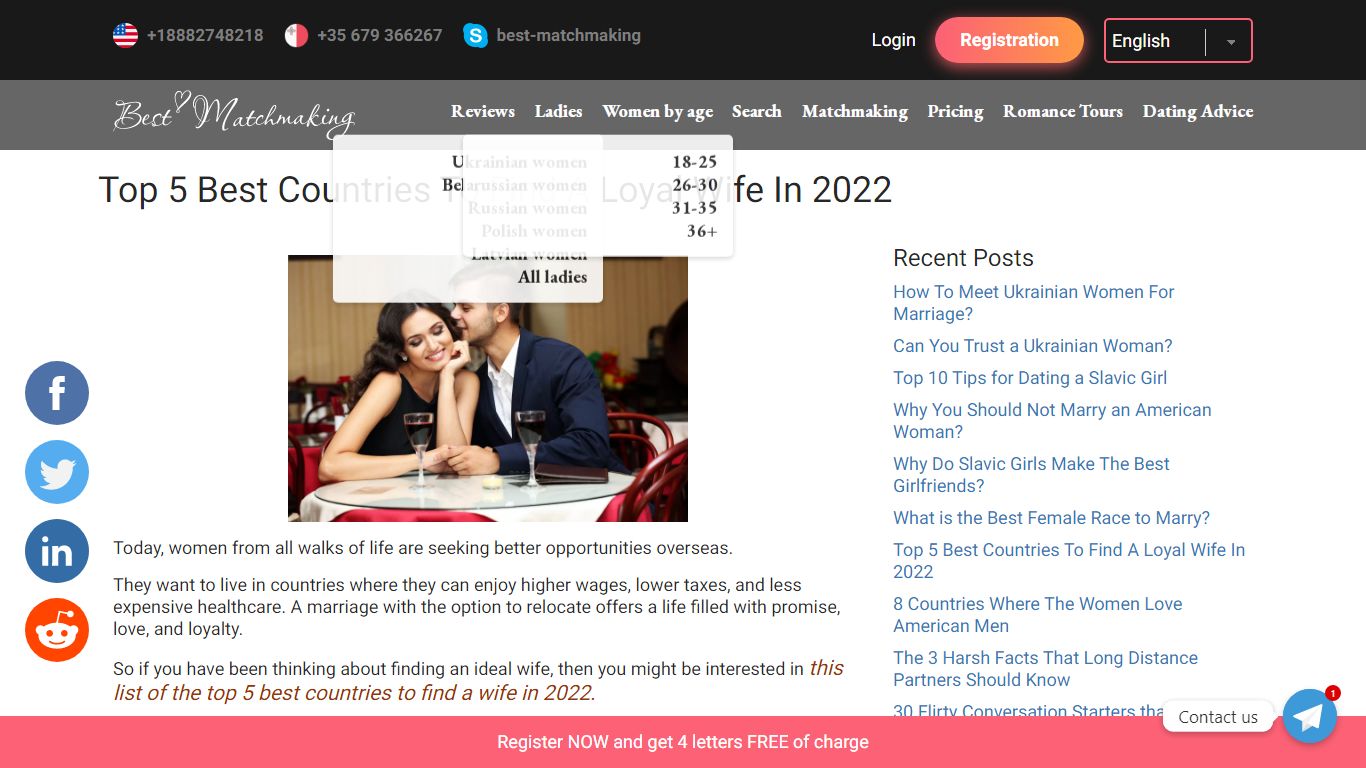Viewport: 1366px width, 768px height.
Task: Select Ukrainian women submenu entry
Action: [x=519, y=162]
